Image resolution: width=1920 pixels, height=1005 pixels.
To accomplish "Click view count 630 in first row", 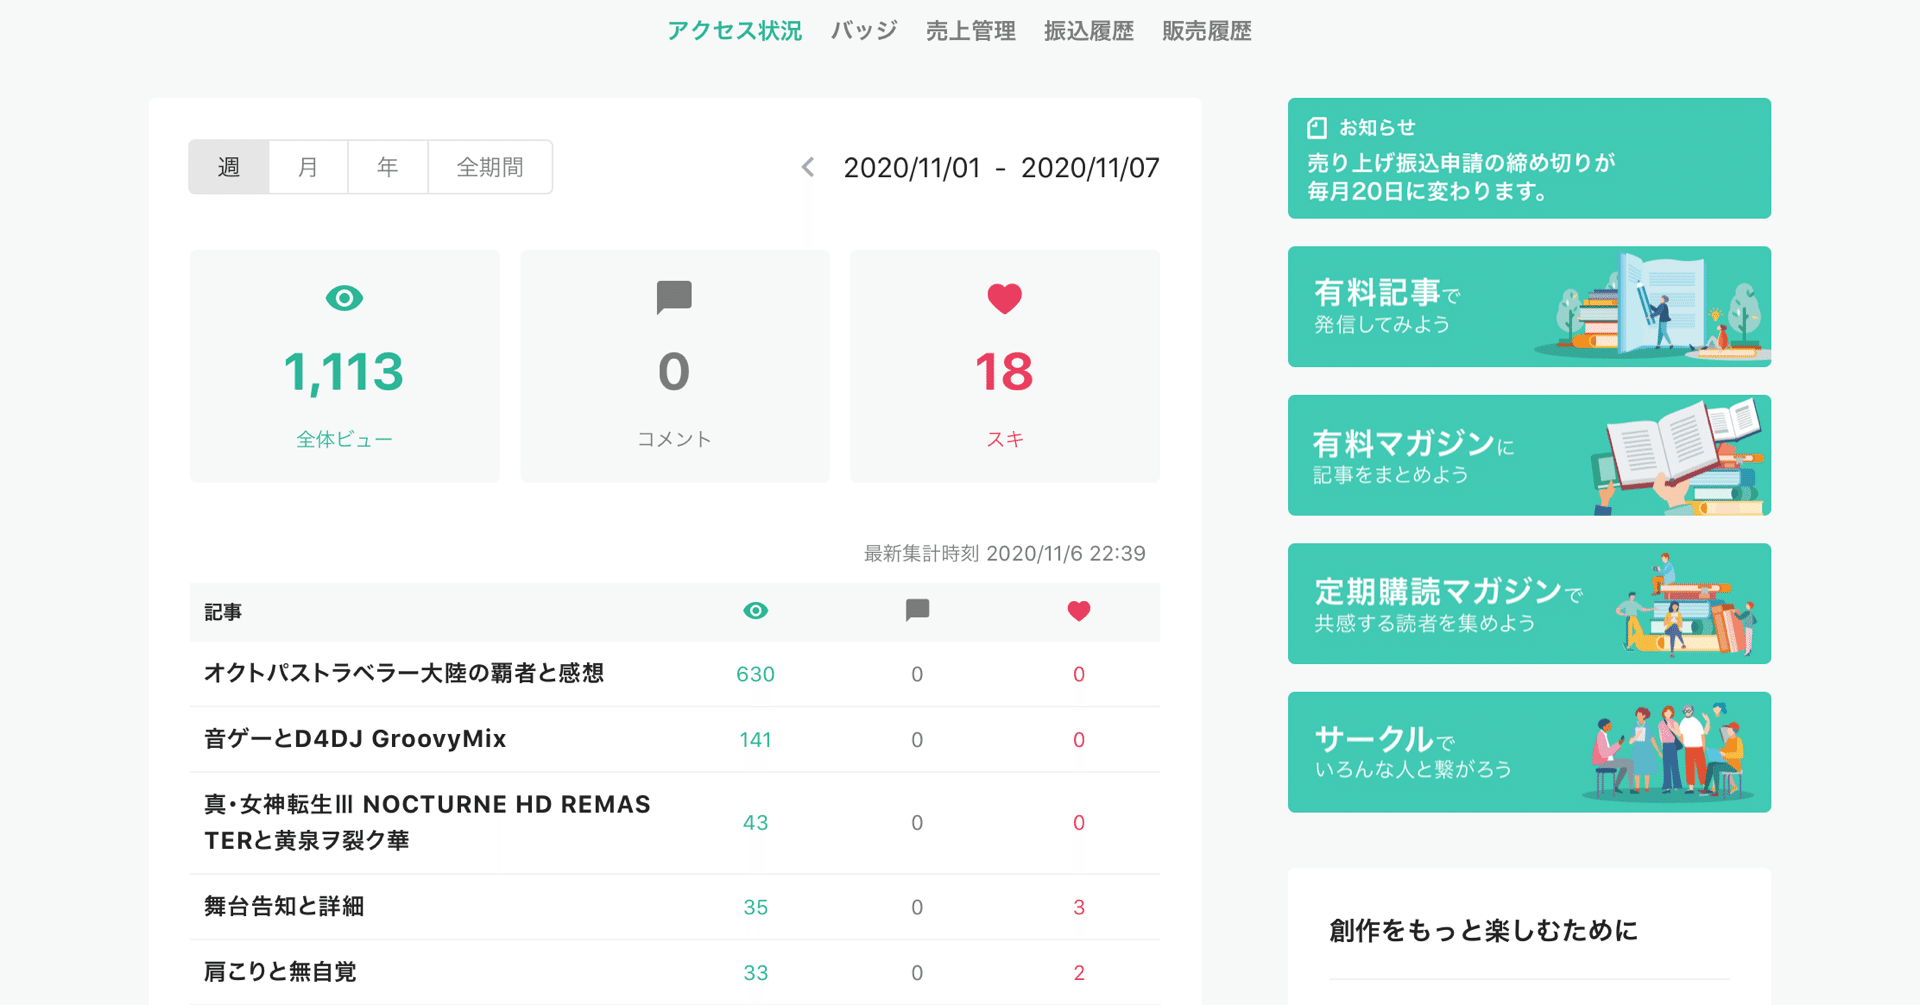I will pos(755,674).
